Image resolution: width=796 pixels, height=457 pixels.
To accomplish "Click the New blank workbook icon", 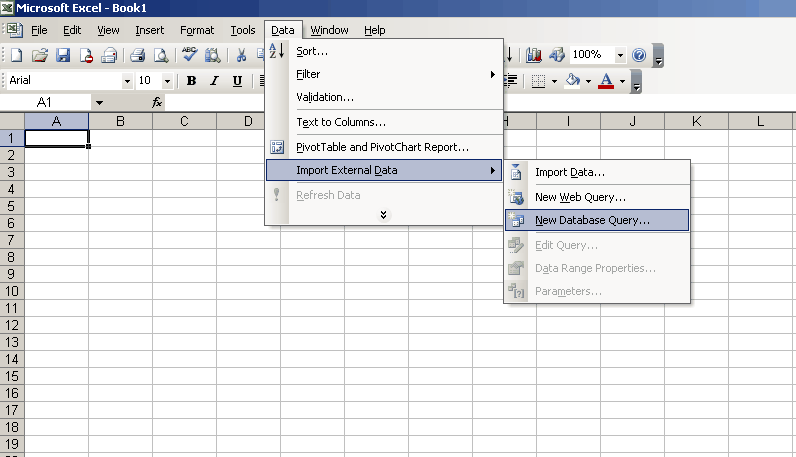I will click(x=16, y=55).
